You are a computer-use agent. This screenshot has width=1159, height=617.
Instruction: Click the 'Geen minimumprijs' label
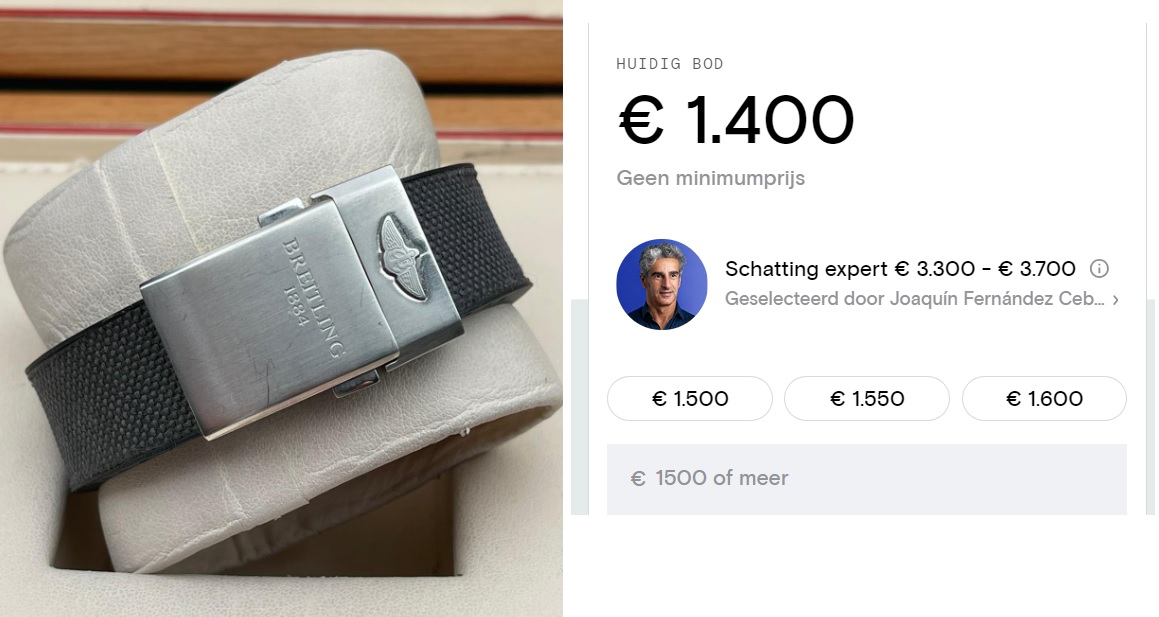(710, 178)
